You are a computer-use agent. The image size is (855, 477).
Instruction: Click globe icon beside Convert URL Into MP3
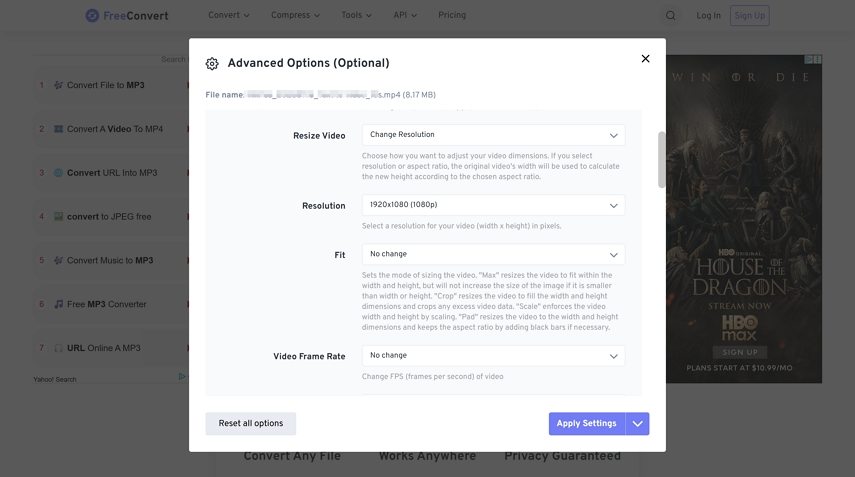tap(58, 173)
